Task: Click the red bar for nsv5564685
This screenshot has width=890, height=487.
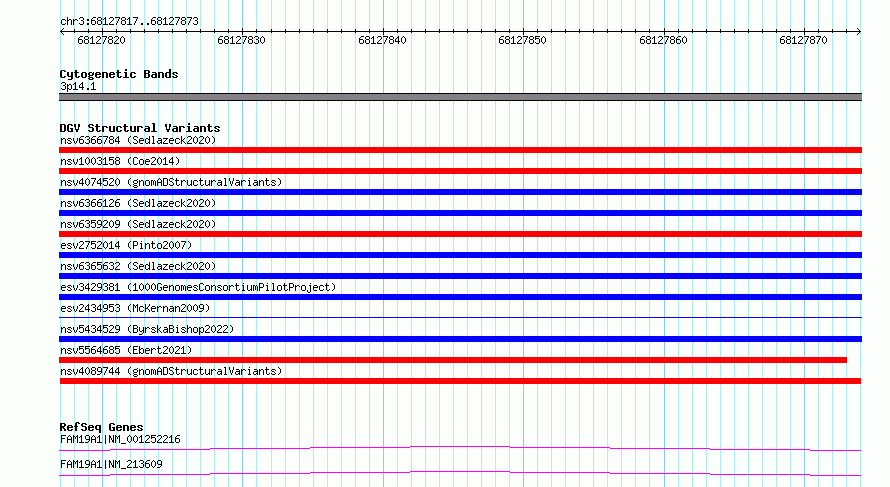Action: click(x=453, y=360)
